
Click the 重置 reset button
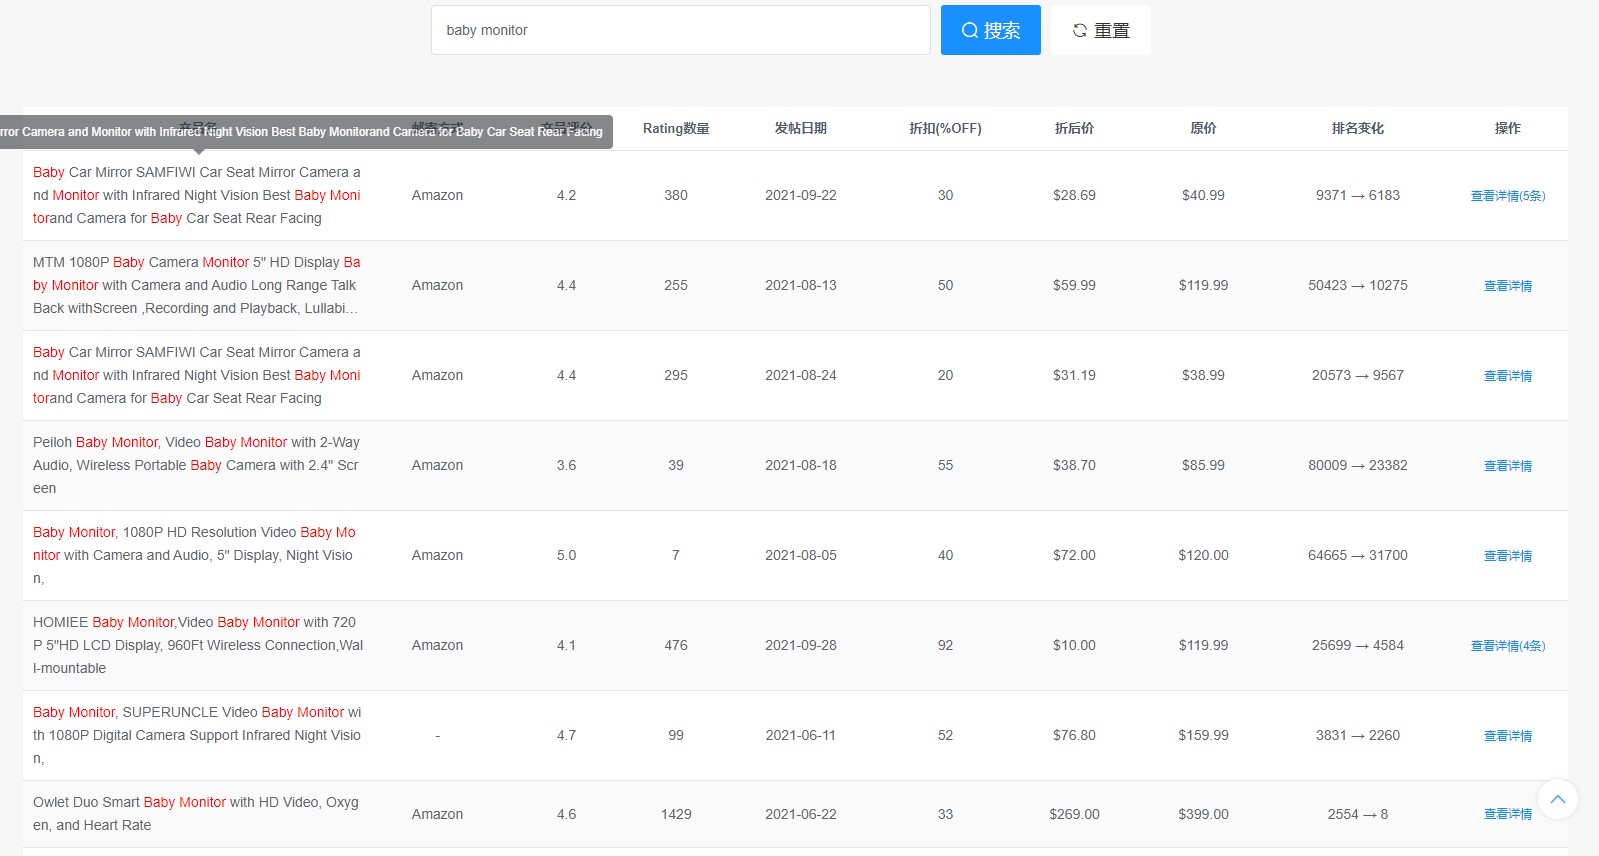(x=1100, y=30)
